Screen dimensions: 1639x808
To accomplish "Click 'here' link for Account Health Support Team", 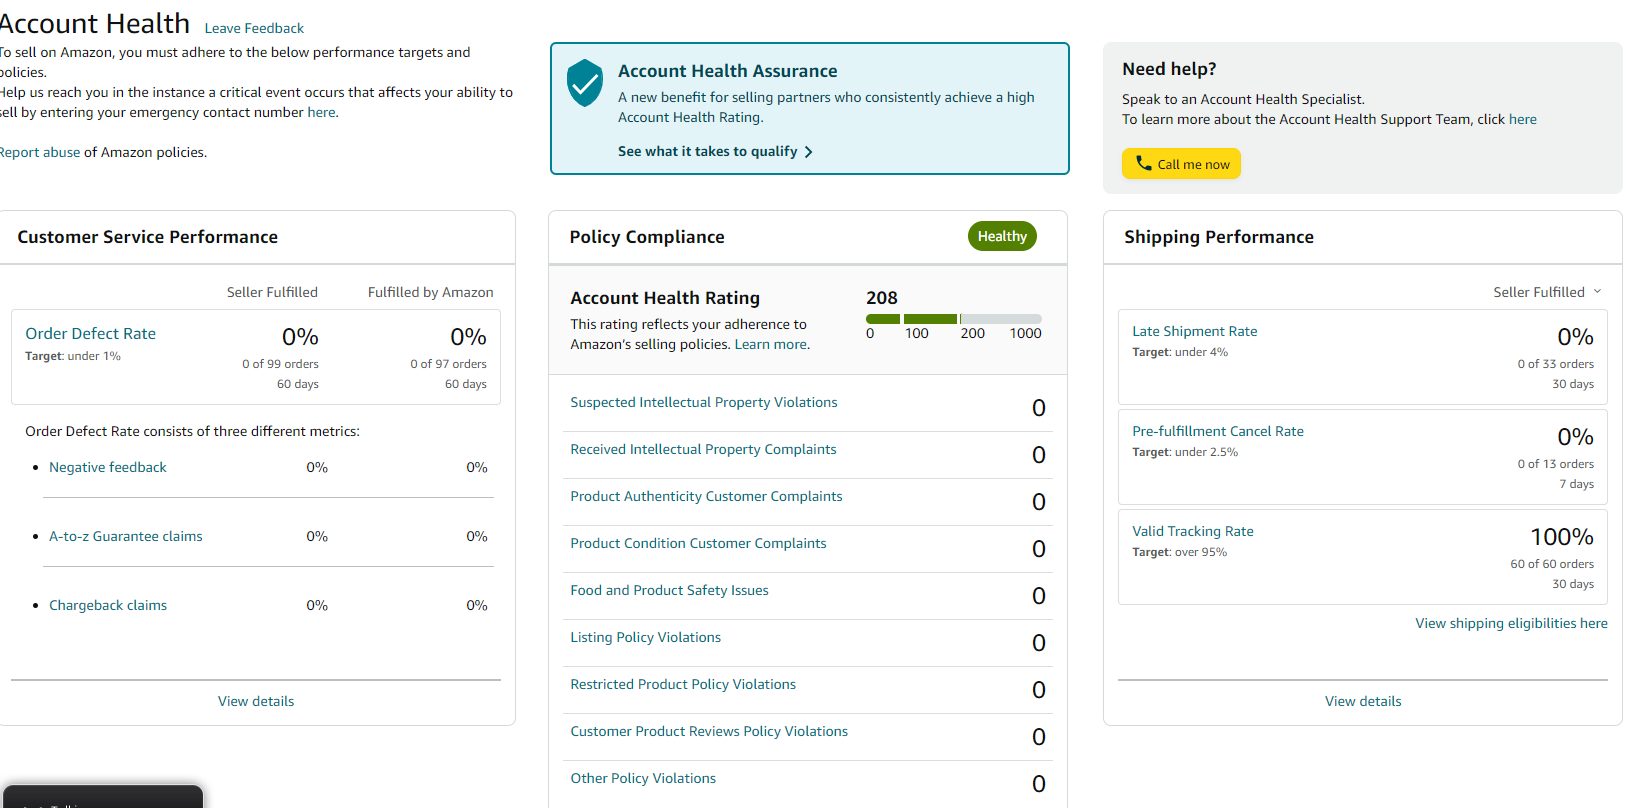I will (1522, 119).
